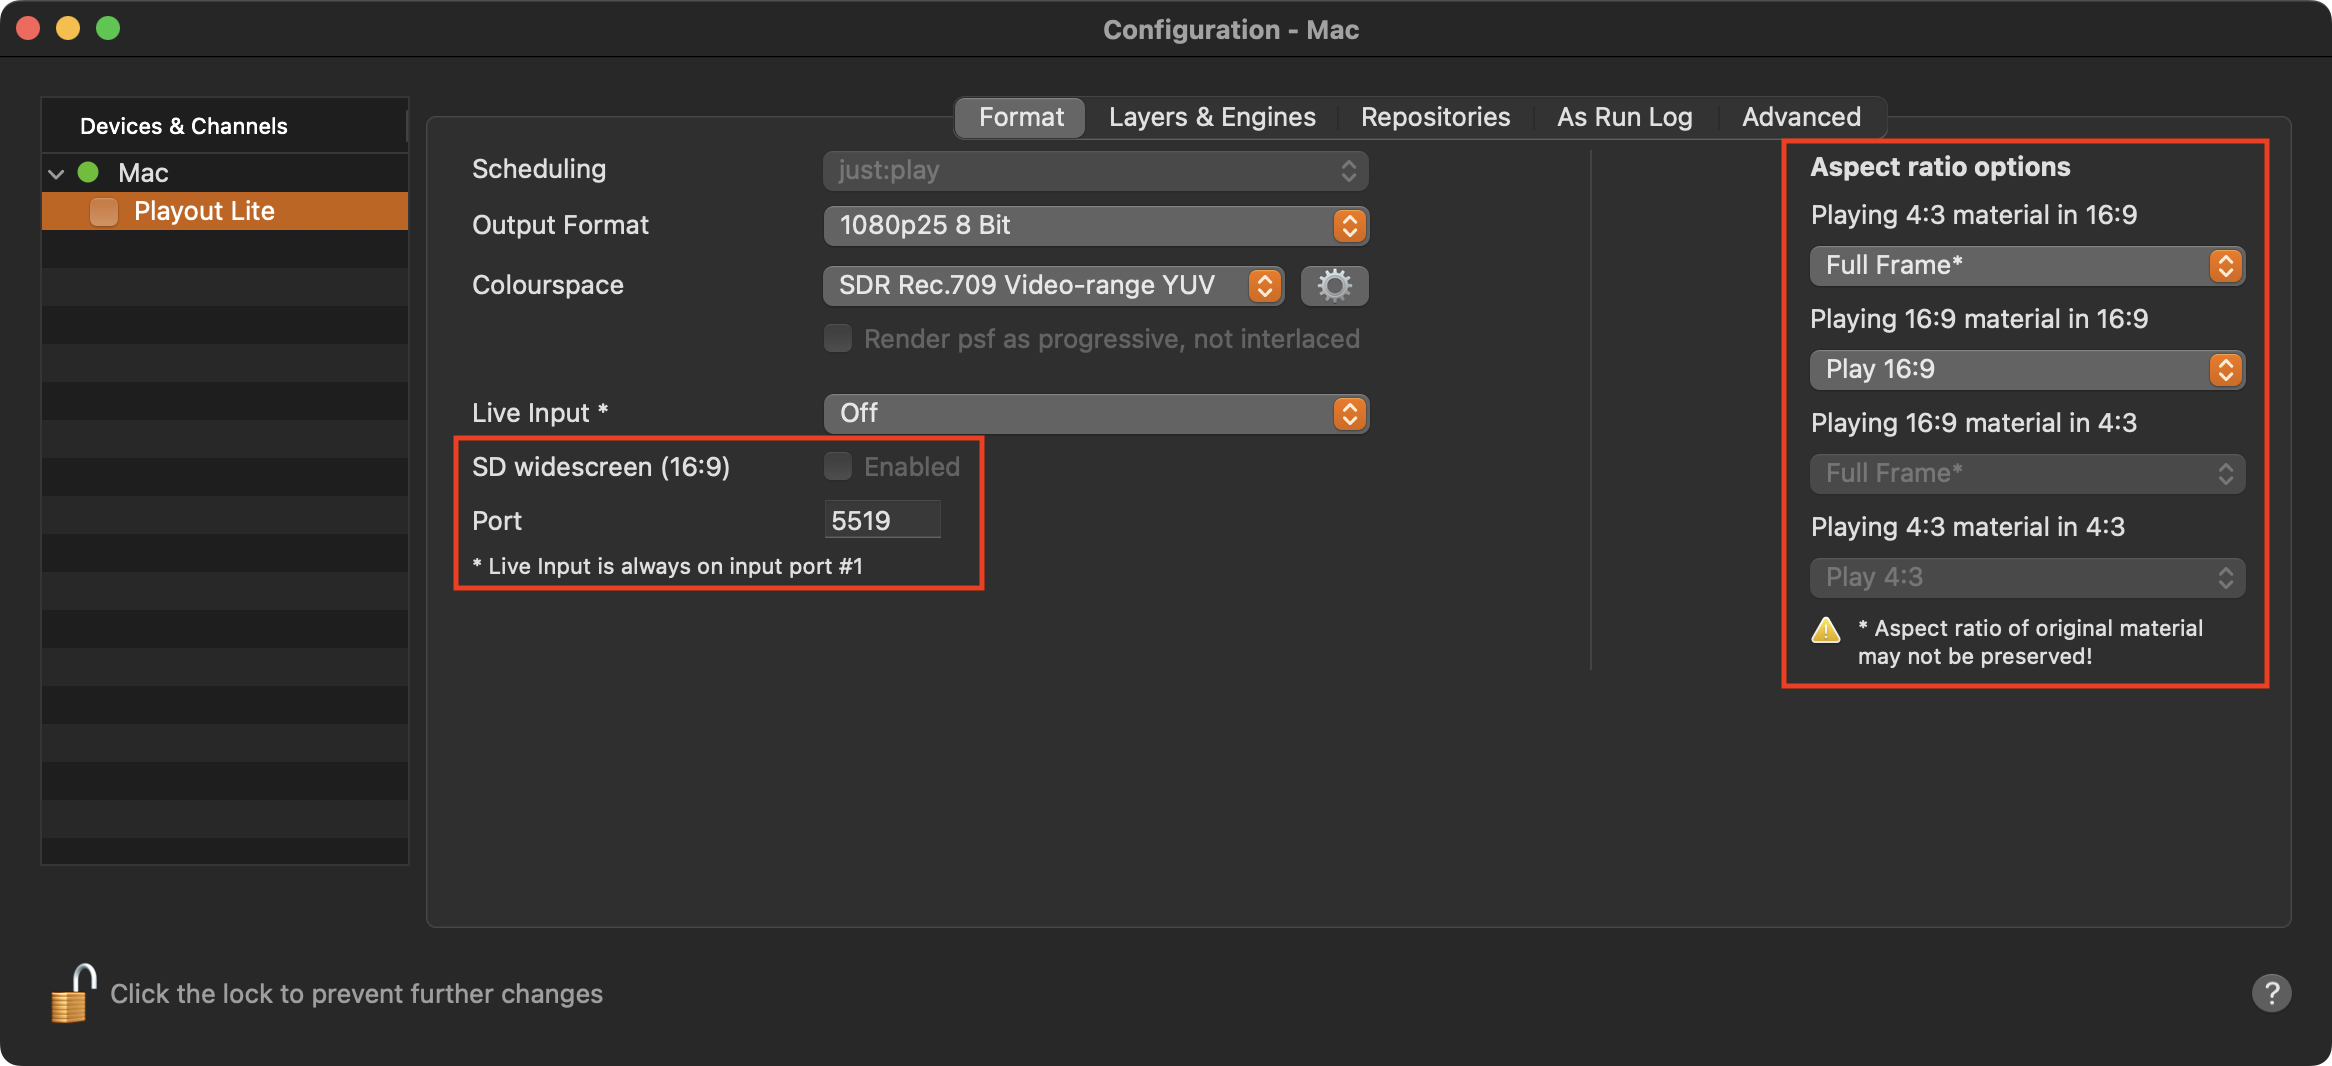Screen dimensions: 2332x1066
Task: Click the 'SD widescreen (16:9)' label
Action: [x=601, y=467]
